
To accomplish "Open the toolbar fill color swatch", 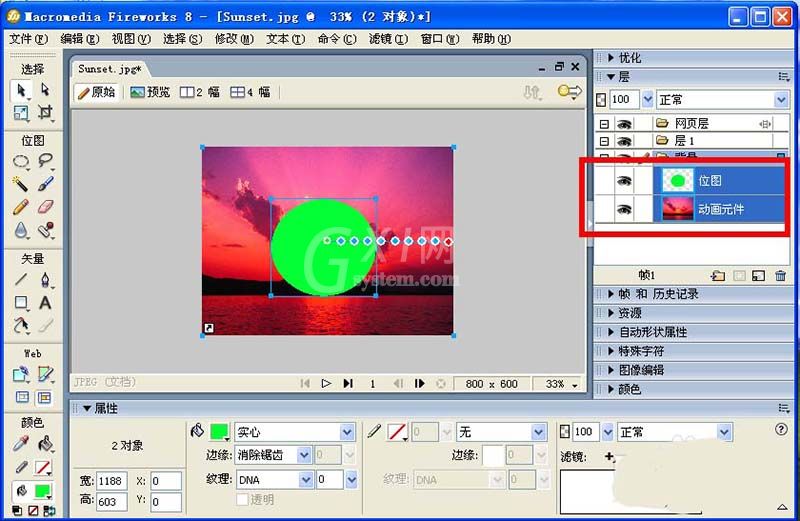I will [x=42, y=491].
